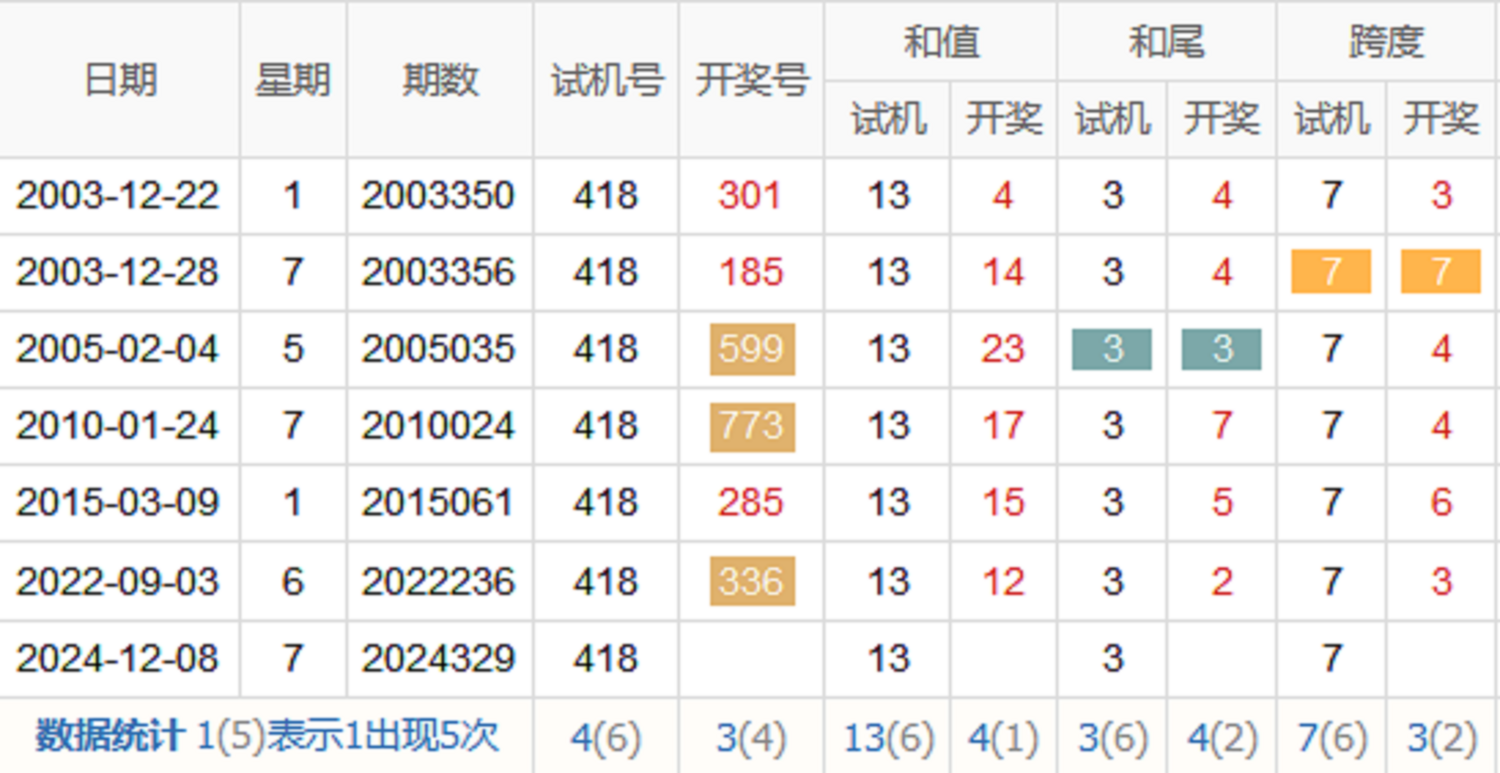The width and height of the screenshot is (1500, 773).
Task: Open the 数据统计 label in footer
Action: (x=110, y=737)
